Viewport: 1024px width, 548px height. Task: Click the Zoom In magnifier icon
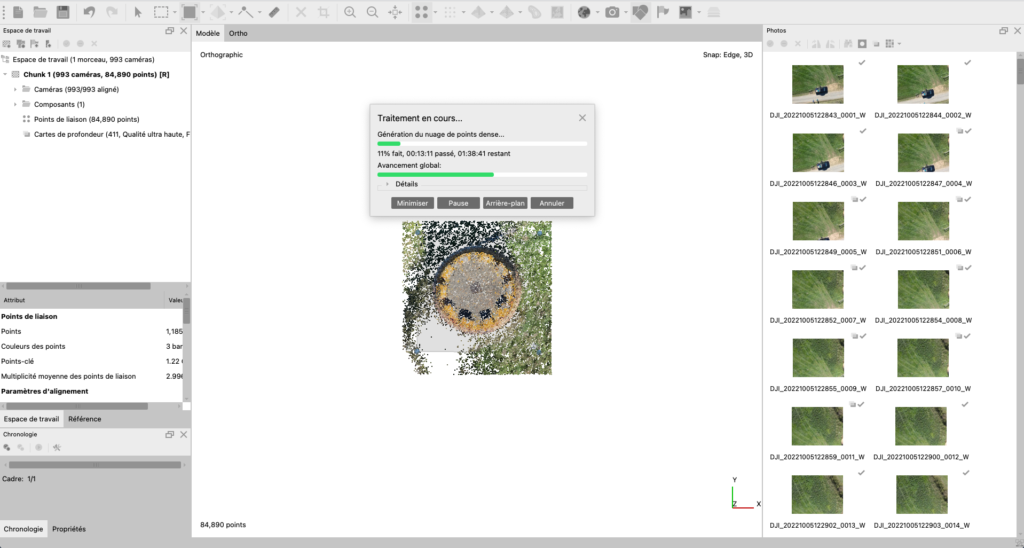click(x=350, y=12)
